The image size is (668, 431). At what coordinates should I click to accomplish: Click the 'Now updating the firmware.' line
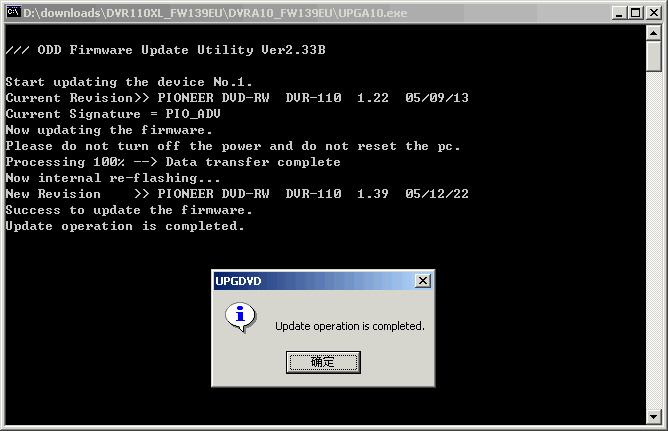coord(109,130)
